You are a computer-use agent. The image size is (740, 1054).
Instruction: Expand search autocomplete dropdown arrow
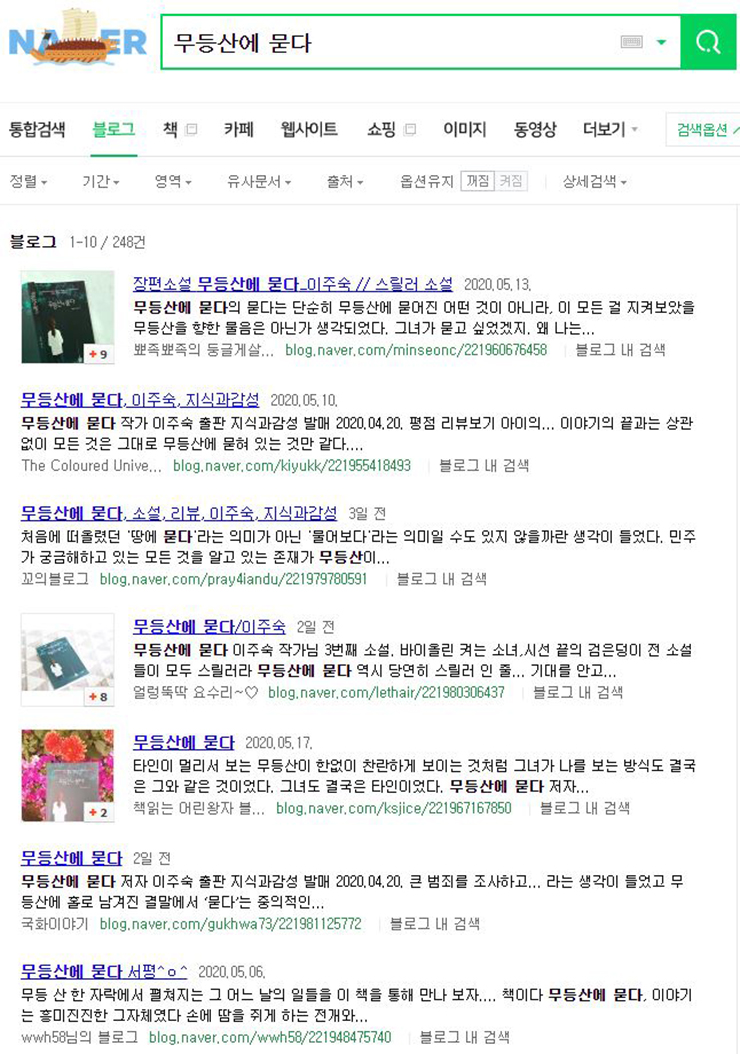click(661, 42)
